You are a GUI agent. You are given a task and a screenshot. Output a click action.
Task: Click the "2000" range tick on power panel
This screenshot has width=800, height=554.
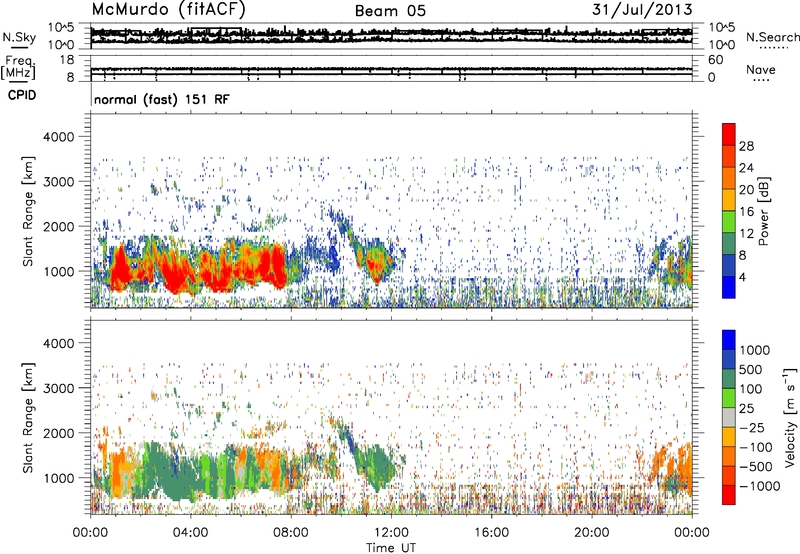click(x=61, y=226)
